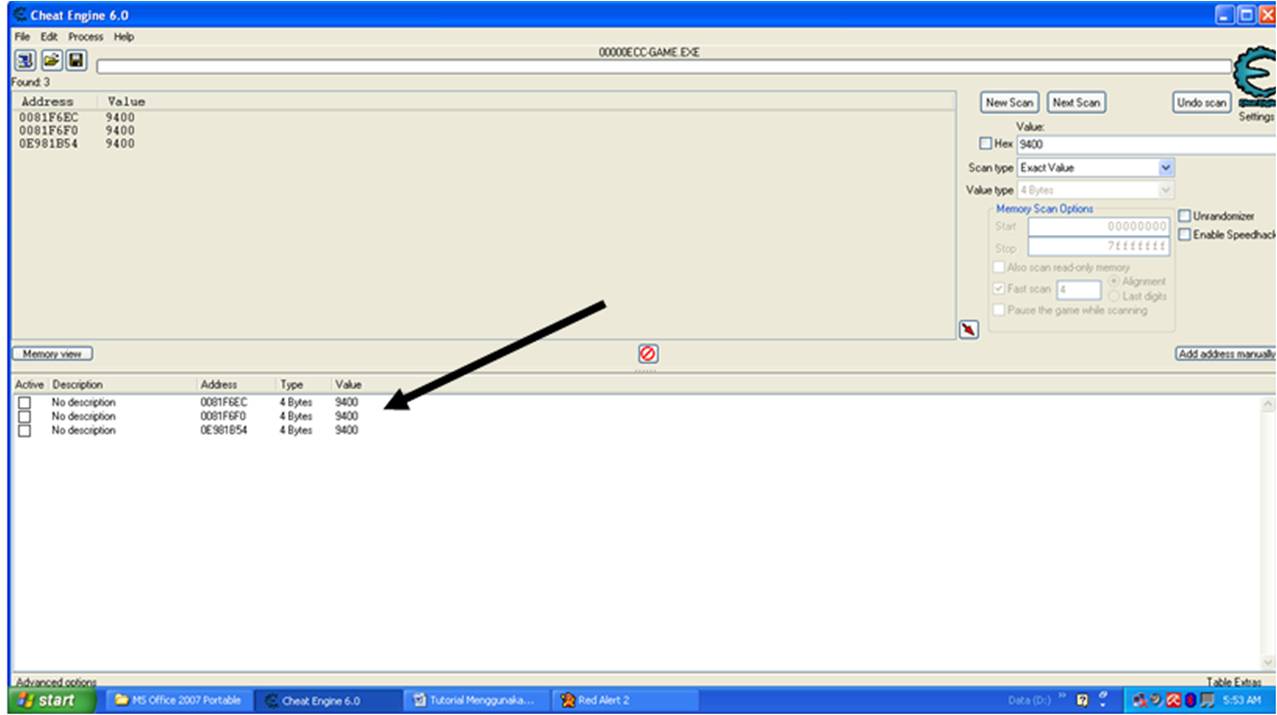
Task: Click the 9400 value of 0081F6EC list entry
Action: point(346,402)
